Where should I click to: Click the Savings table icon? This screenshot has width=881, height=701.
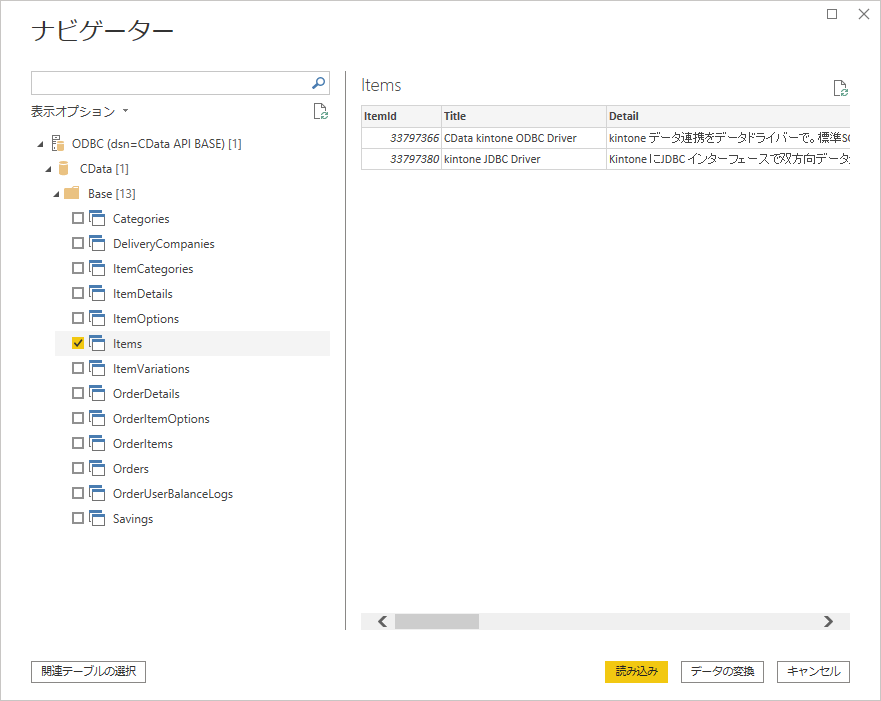point(97,518)
